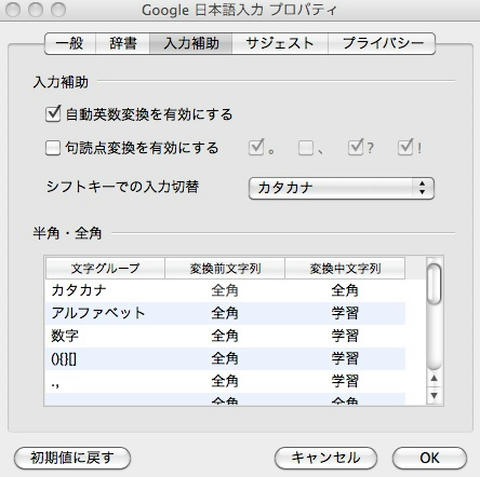Switch to the 一般 tab
Viewport: 480px width, 477px height.
pos(70,44)
